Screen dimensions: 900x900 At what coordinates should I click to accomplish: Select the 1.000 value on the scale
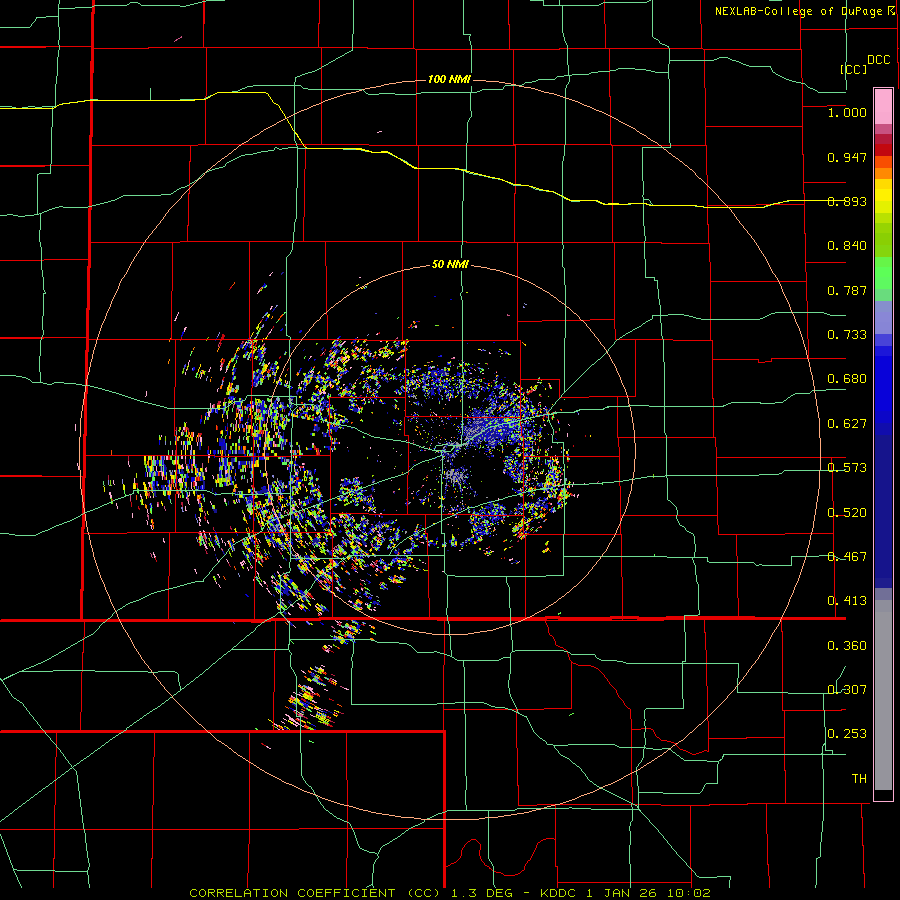(847, 112)
